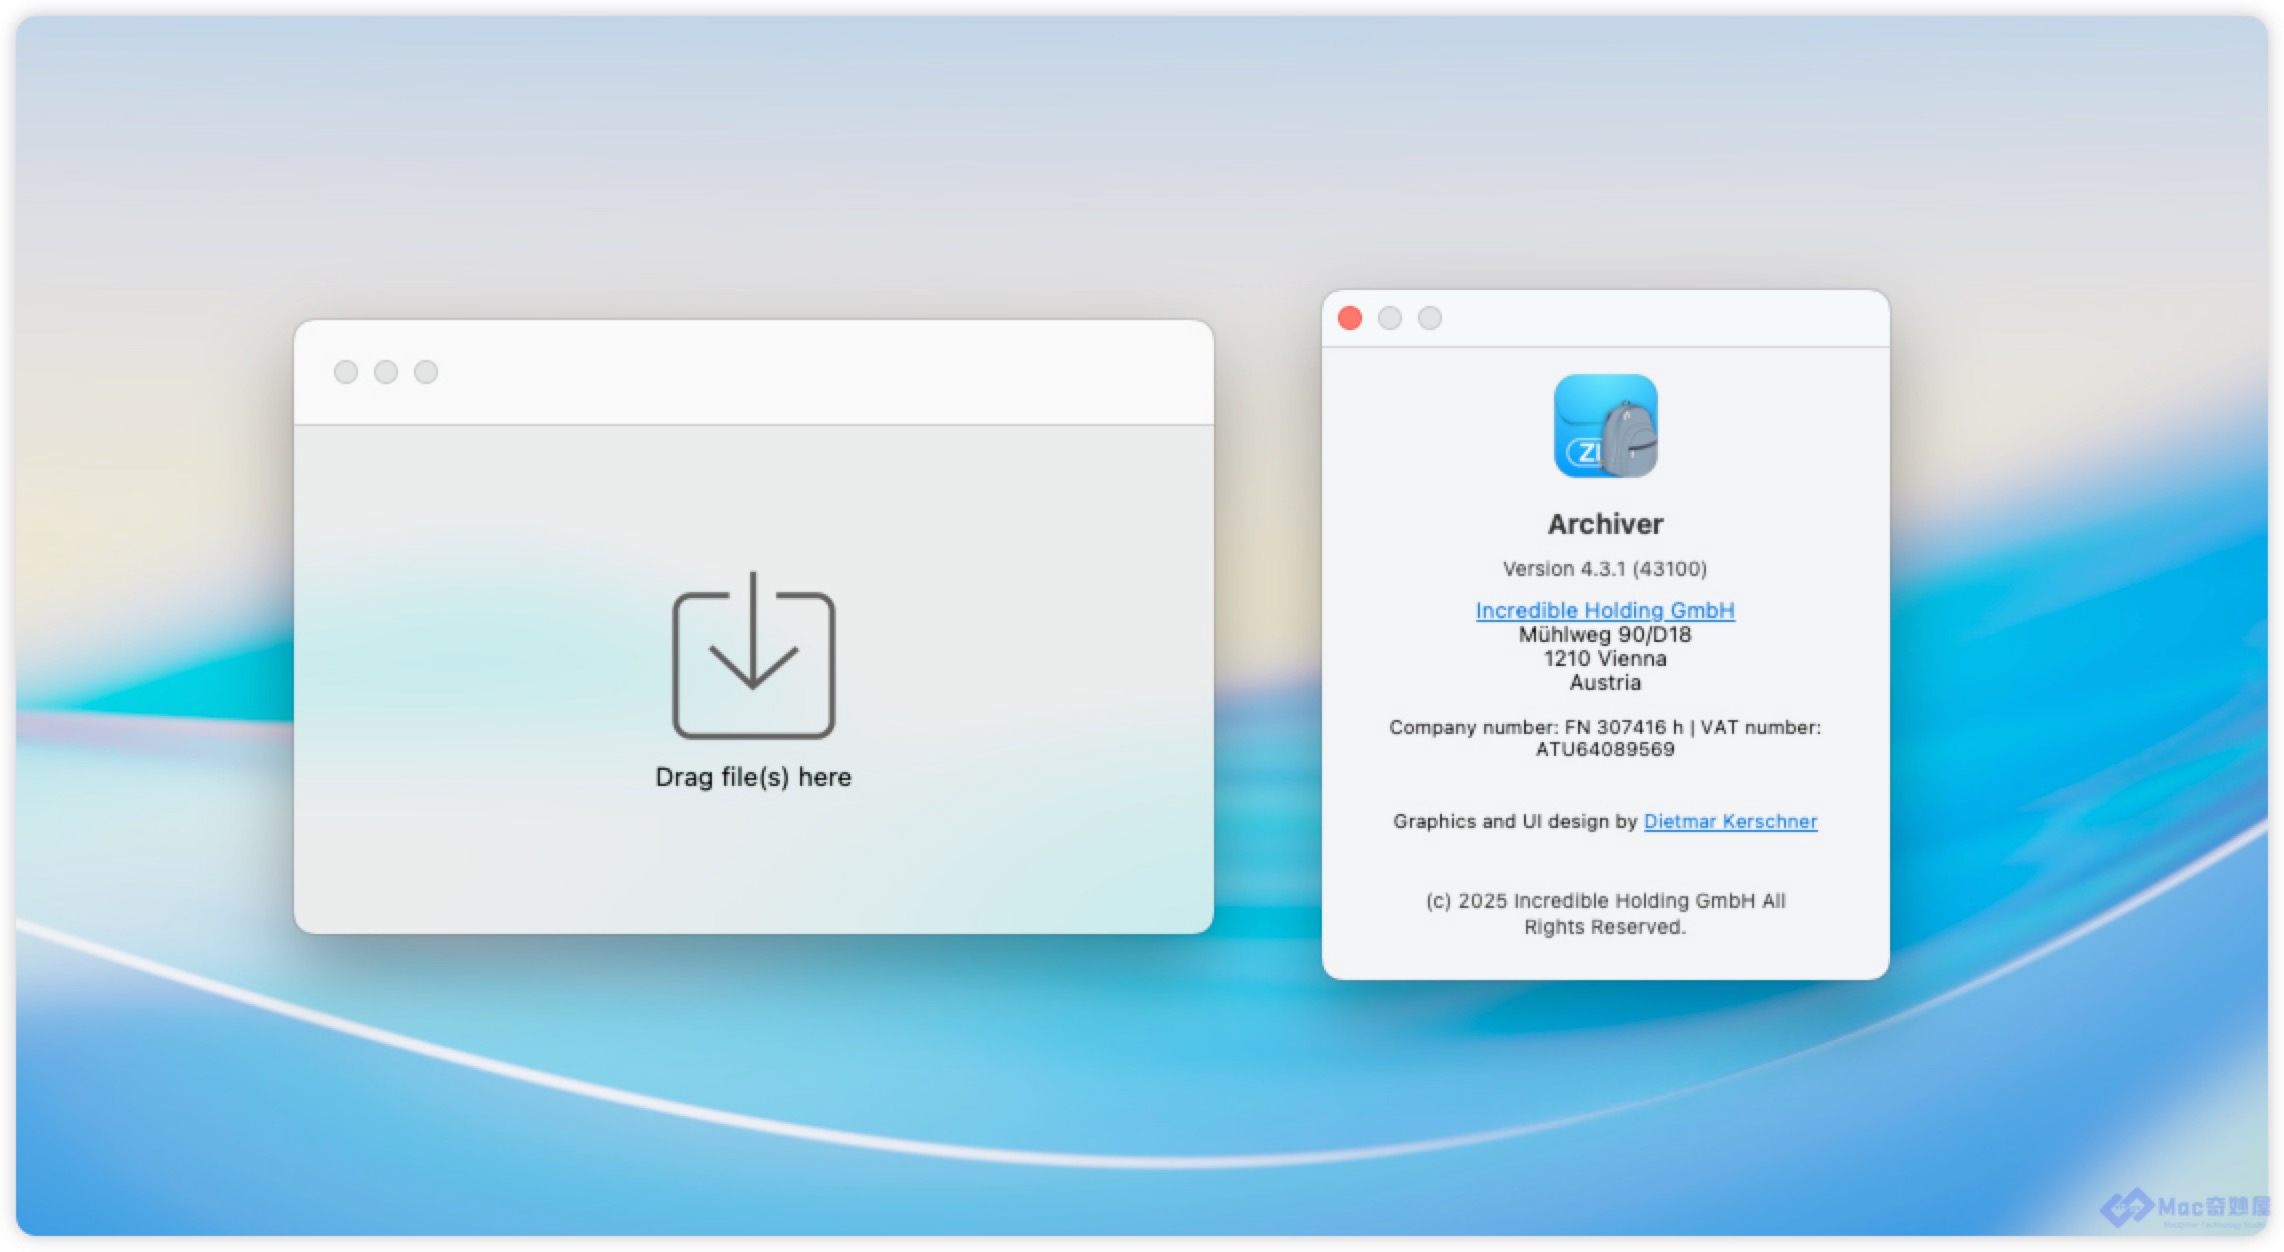Click the main window's gray minimize button
The image size is (2284, 1252).
pyautogui.click(x=386, y=372)
